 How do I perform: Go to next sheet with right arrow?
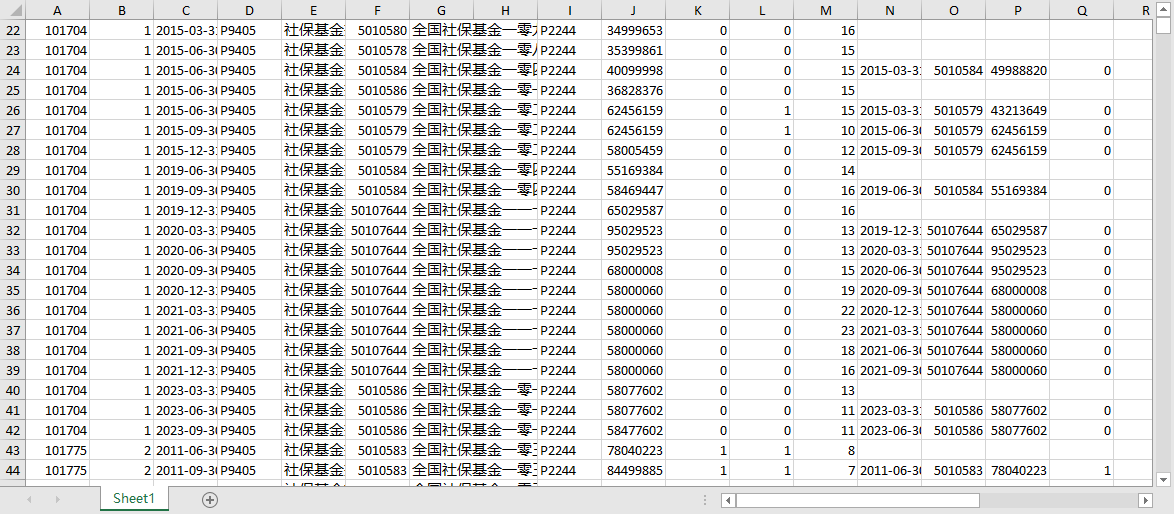pyautogui.click(x=58, y=499)
